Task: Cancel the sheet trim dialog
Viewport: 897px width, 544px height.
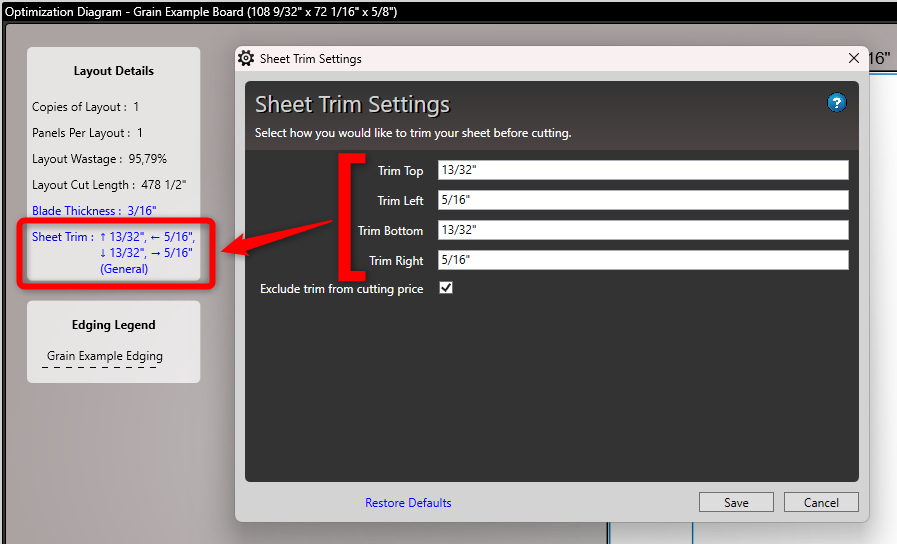Action: (821, 502)
